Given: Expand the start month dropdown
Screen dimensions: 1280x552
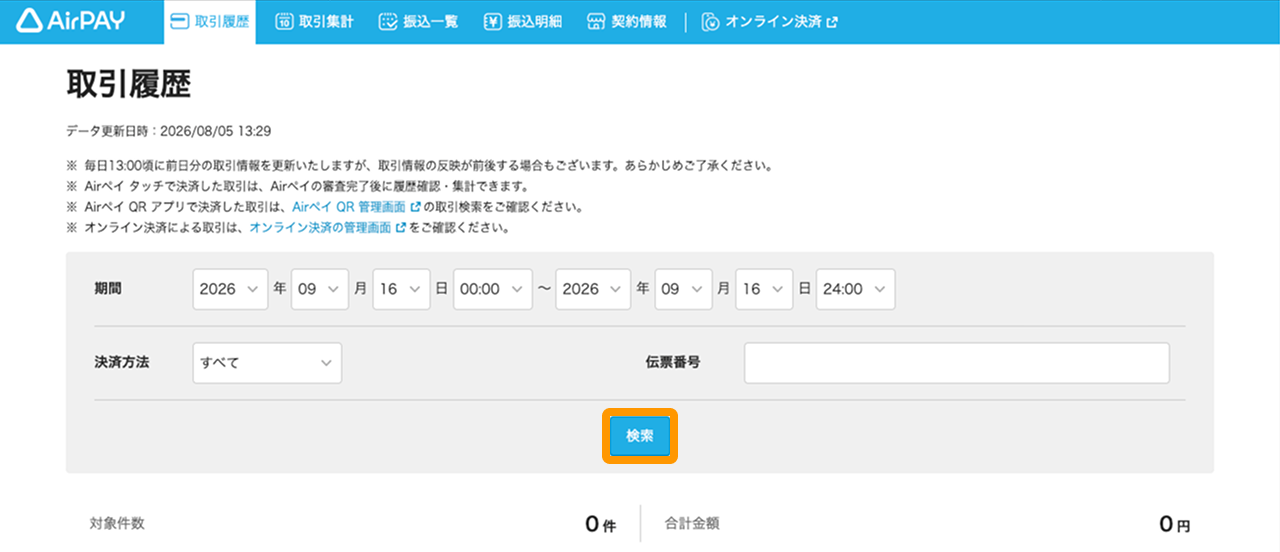Looking at the screenshot, I should click(x=320, y=289).
